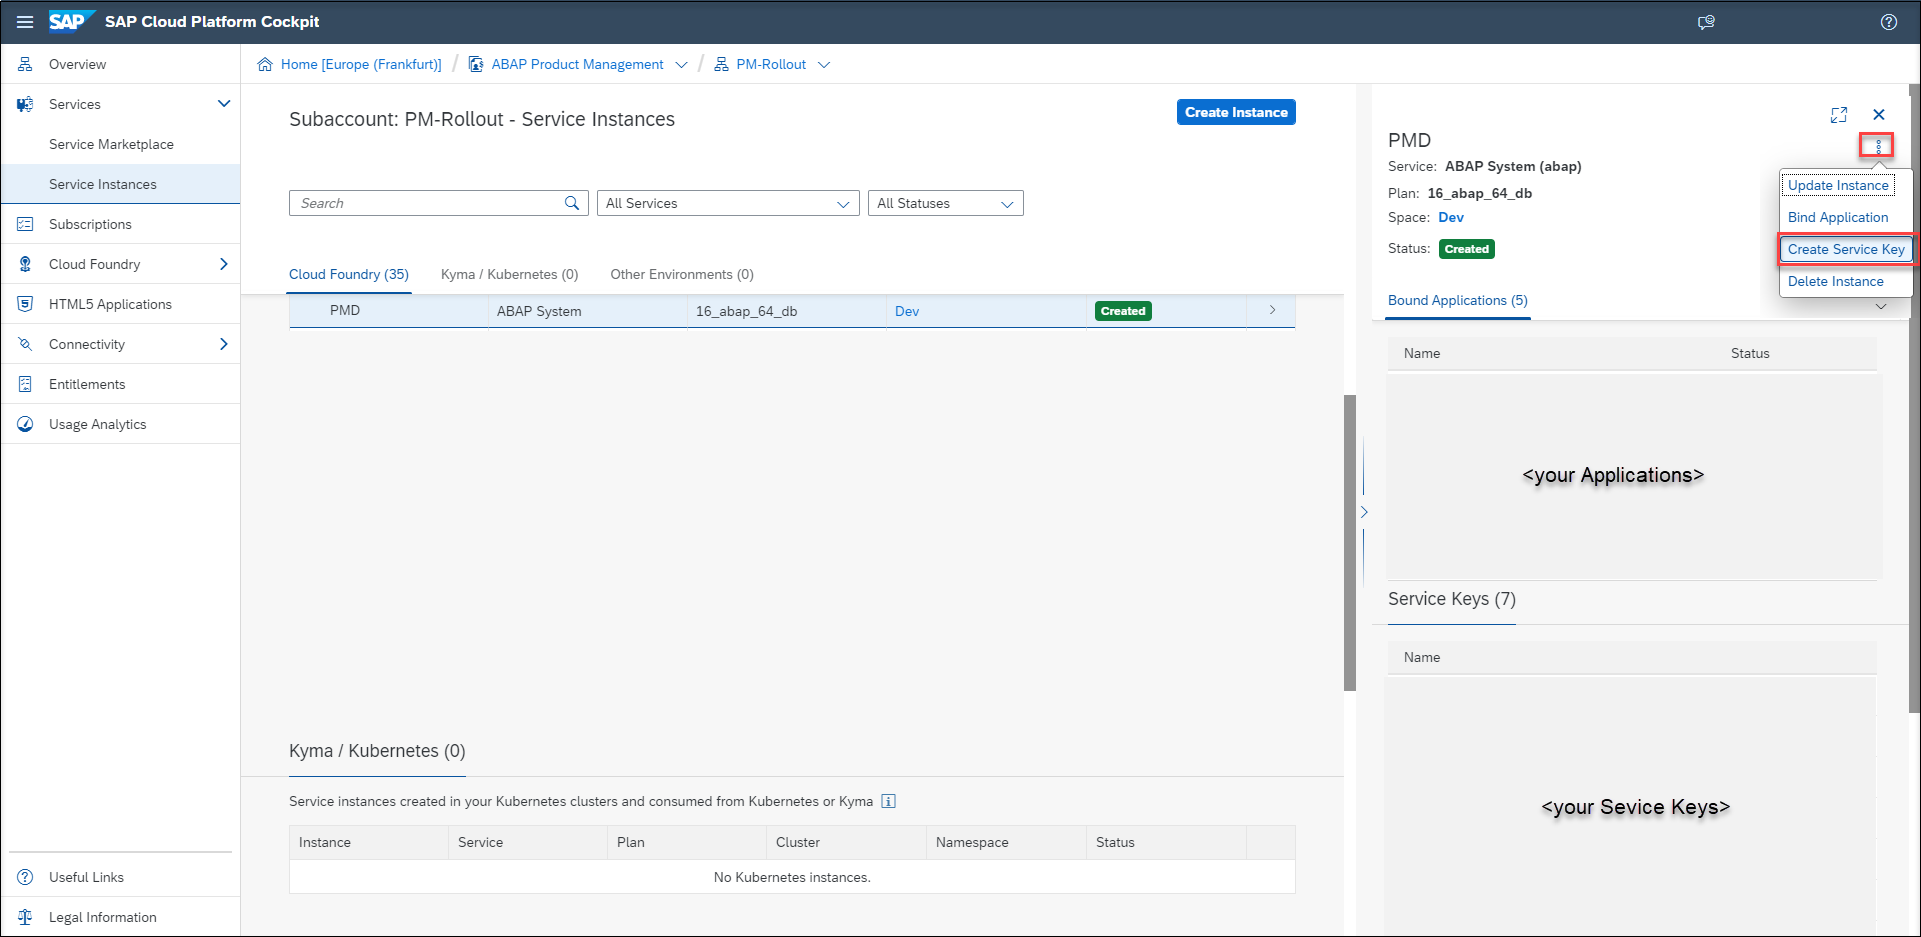
Task: Click the subaccount icon before PM-Rollout
Action: tap(721, 64)
